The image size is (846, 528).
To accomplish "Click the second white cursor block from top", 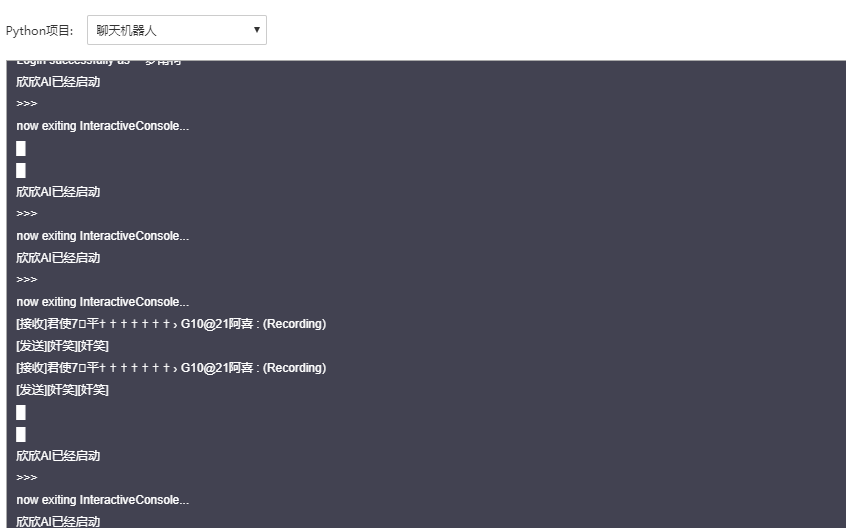I will 21,170.
